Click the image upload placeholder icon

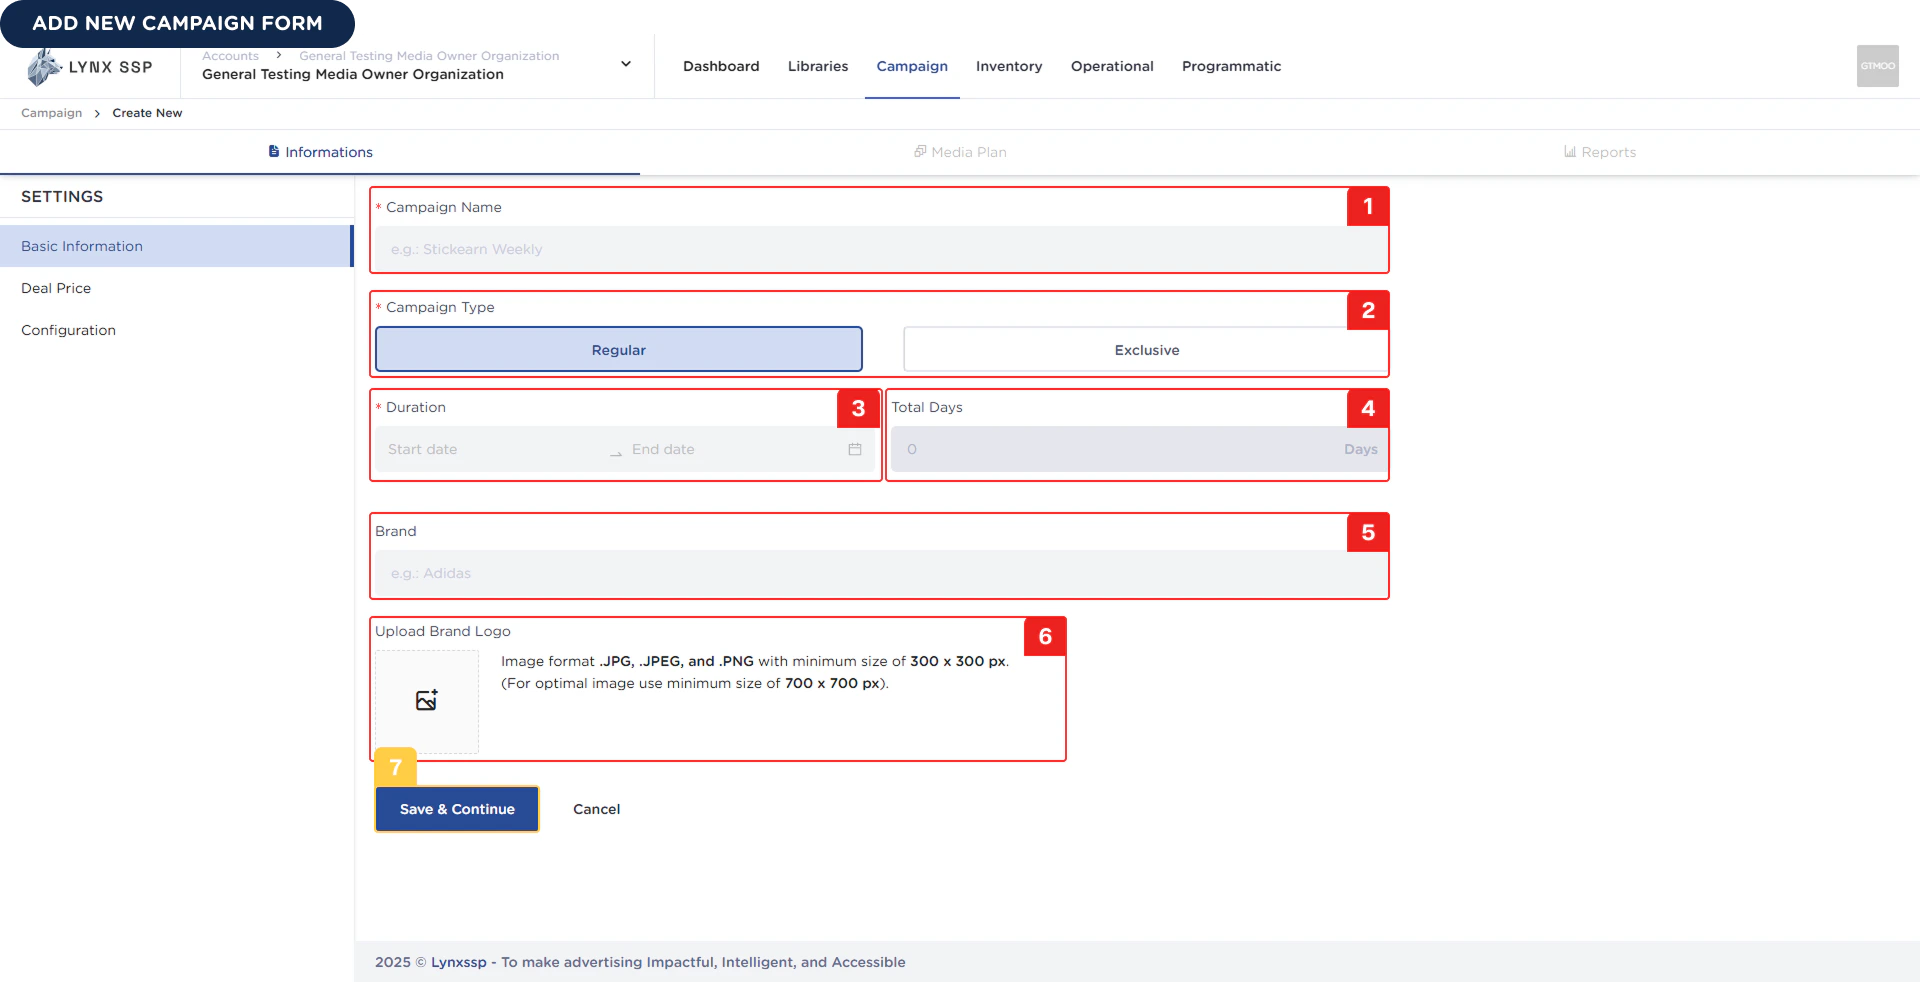(426, 700)
